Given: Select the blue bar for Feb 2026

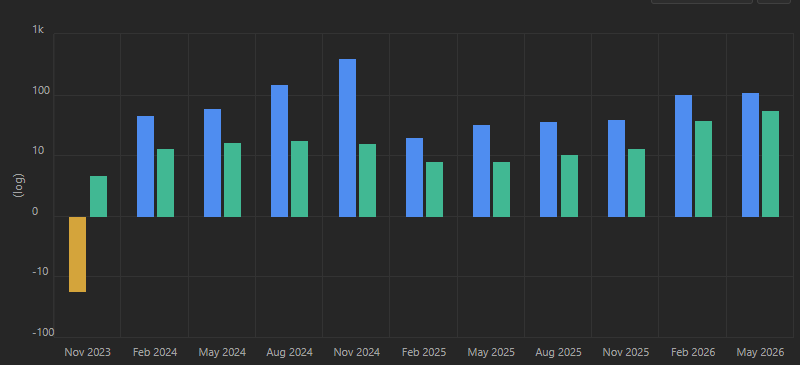Looking at the screenshot, I should coord(683,156).
